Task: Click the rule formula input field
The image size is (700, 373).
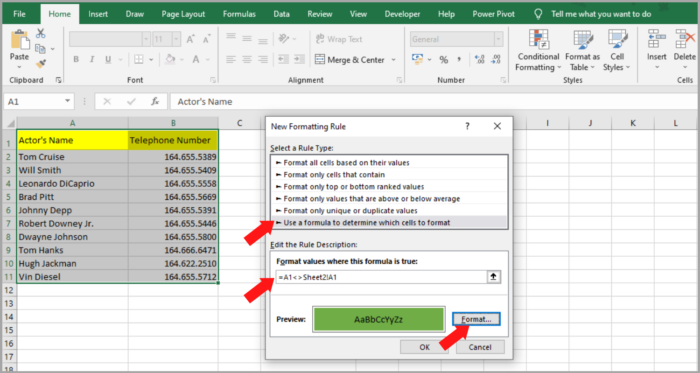Action: pyautogui.click(x=381, y=277)
